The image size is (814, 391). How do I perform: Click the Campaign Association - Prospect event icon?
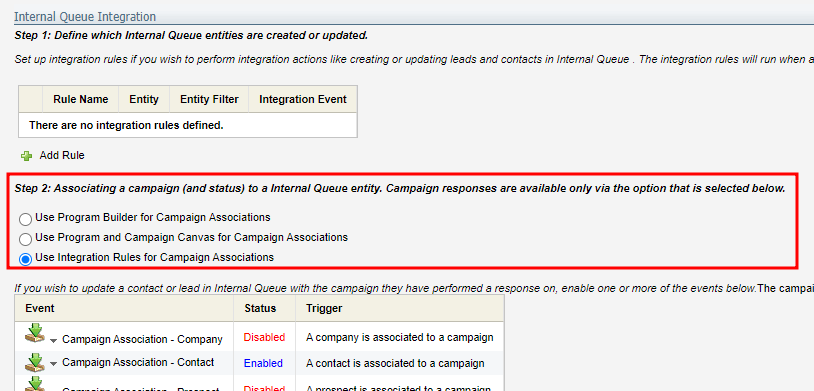coord(35,385)
